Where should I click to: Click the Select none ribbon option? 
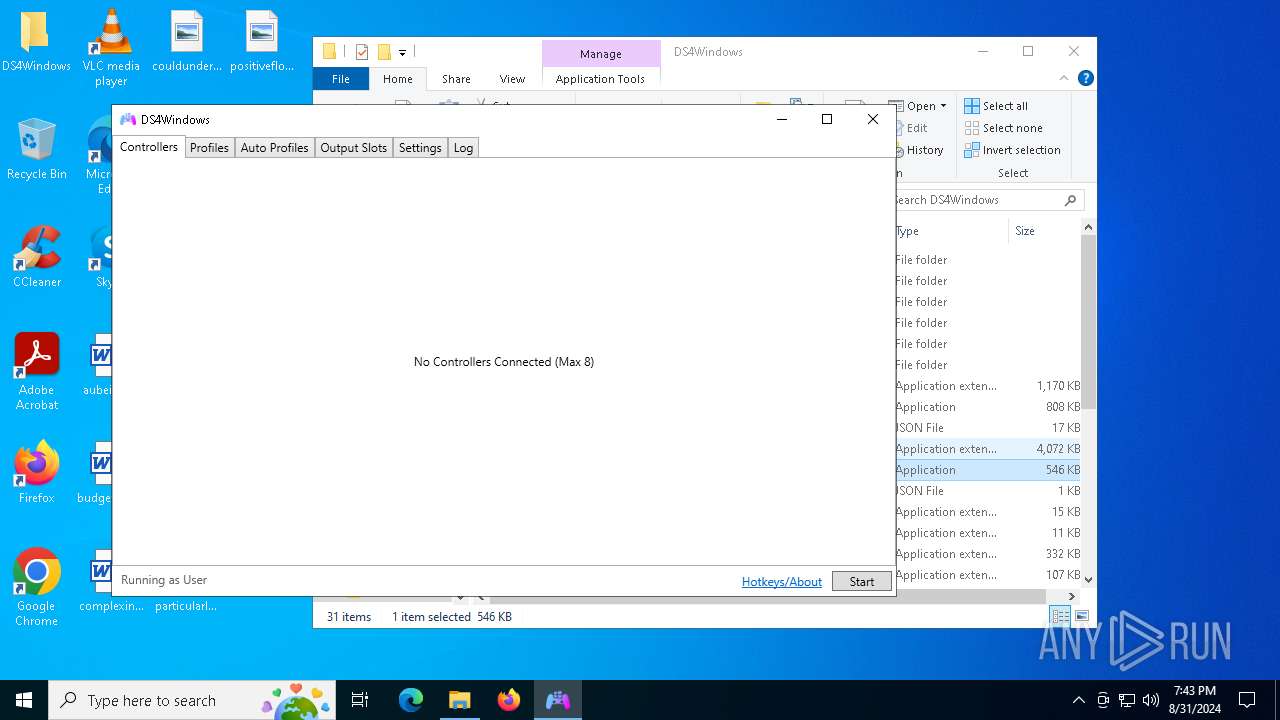(x=1003, y=128)
